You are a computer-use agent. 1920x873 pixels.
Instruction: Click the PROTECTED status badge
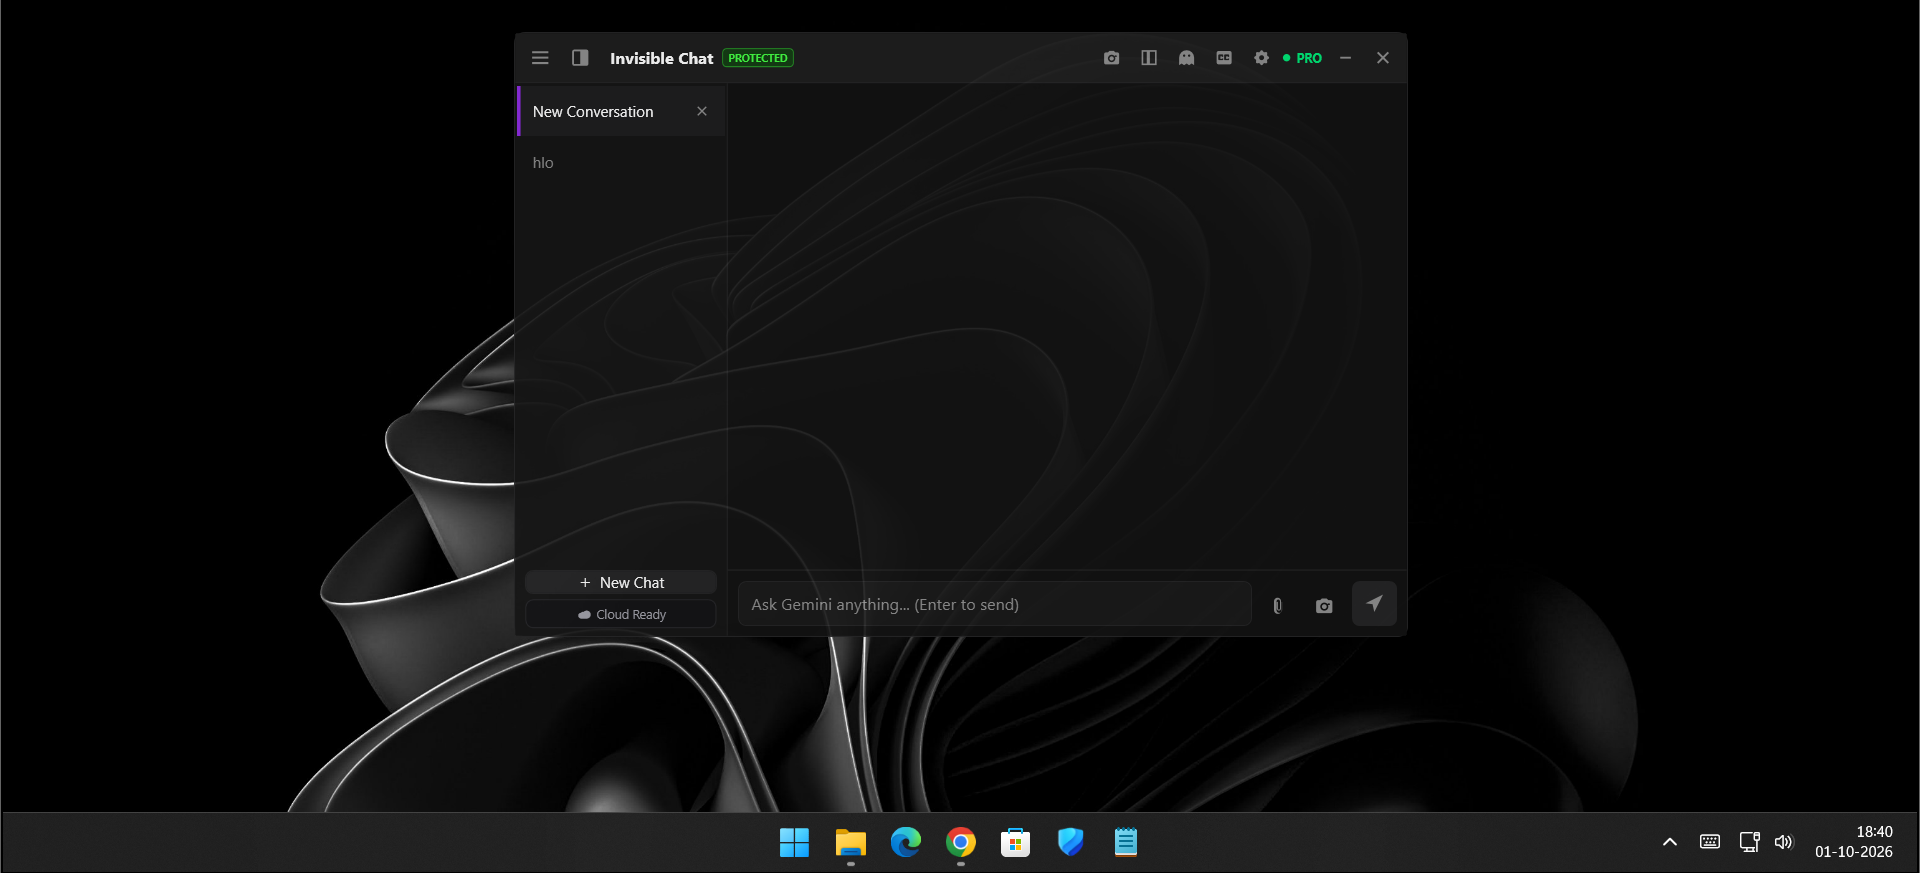tap(758, 58)
